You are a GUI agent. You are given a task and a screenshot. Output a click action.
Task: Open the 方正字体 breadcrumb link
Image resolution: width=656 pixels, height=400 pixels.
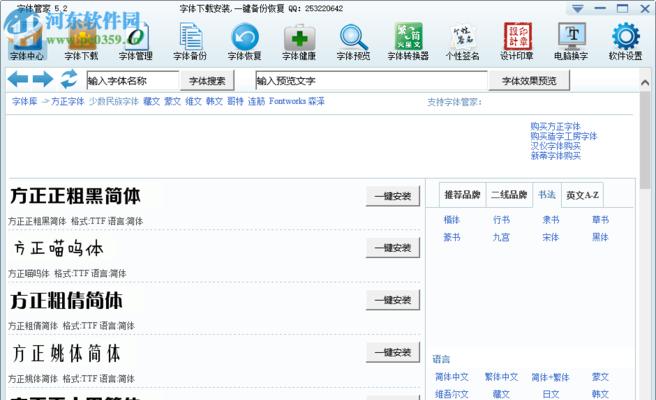coord(67,101)
